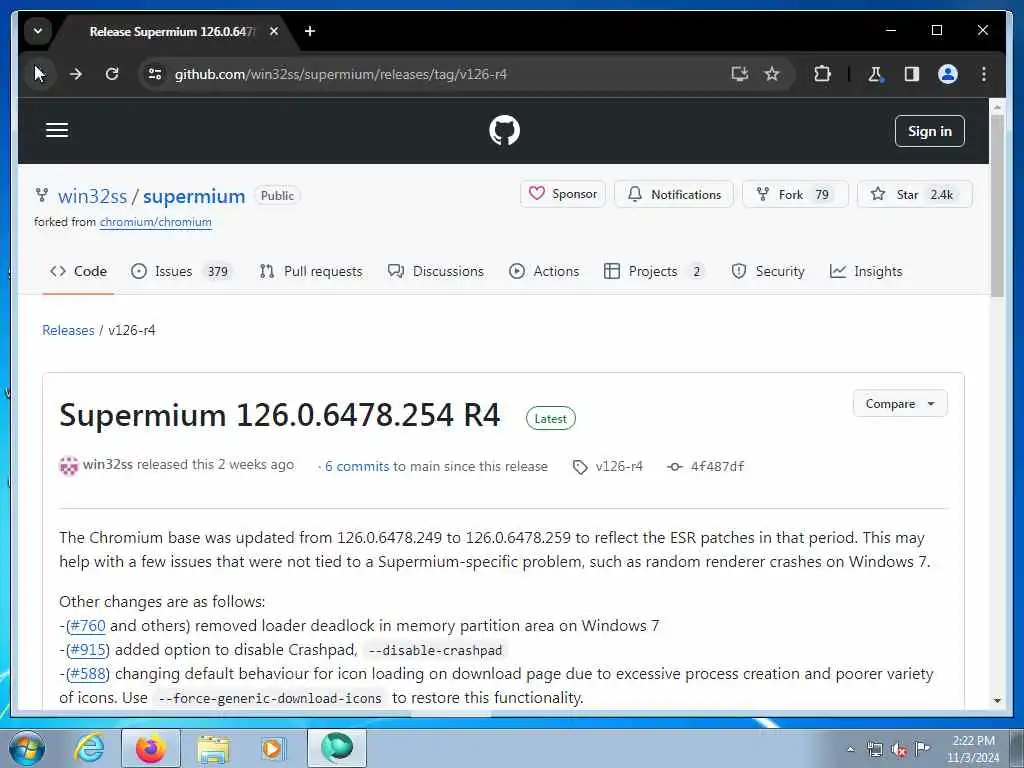Show hidden tray icons arrow
1024x768 pixels.
click(x=850, y=749)
